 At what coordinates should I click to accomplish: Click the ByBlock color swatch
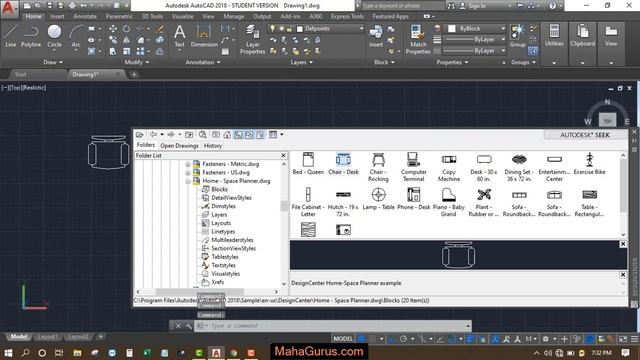[451, 29]
